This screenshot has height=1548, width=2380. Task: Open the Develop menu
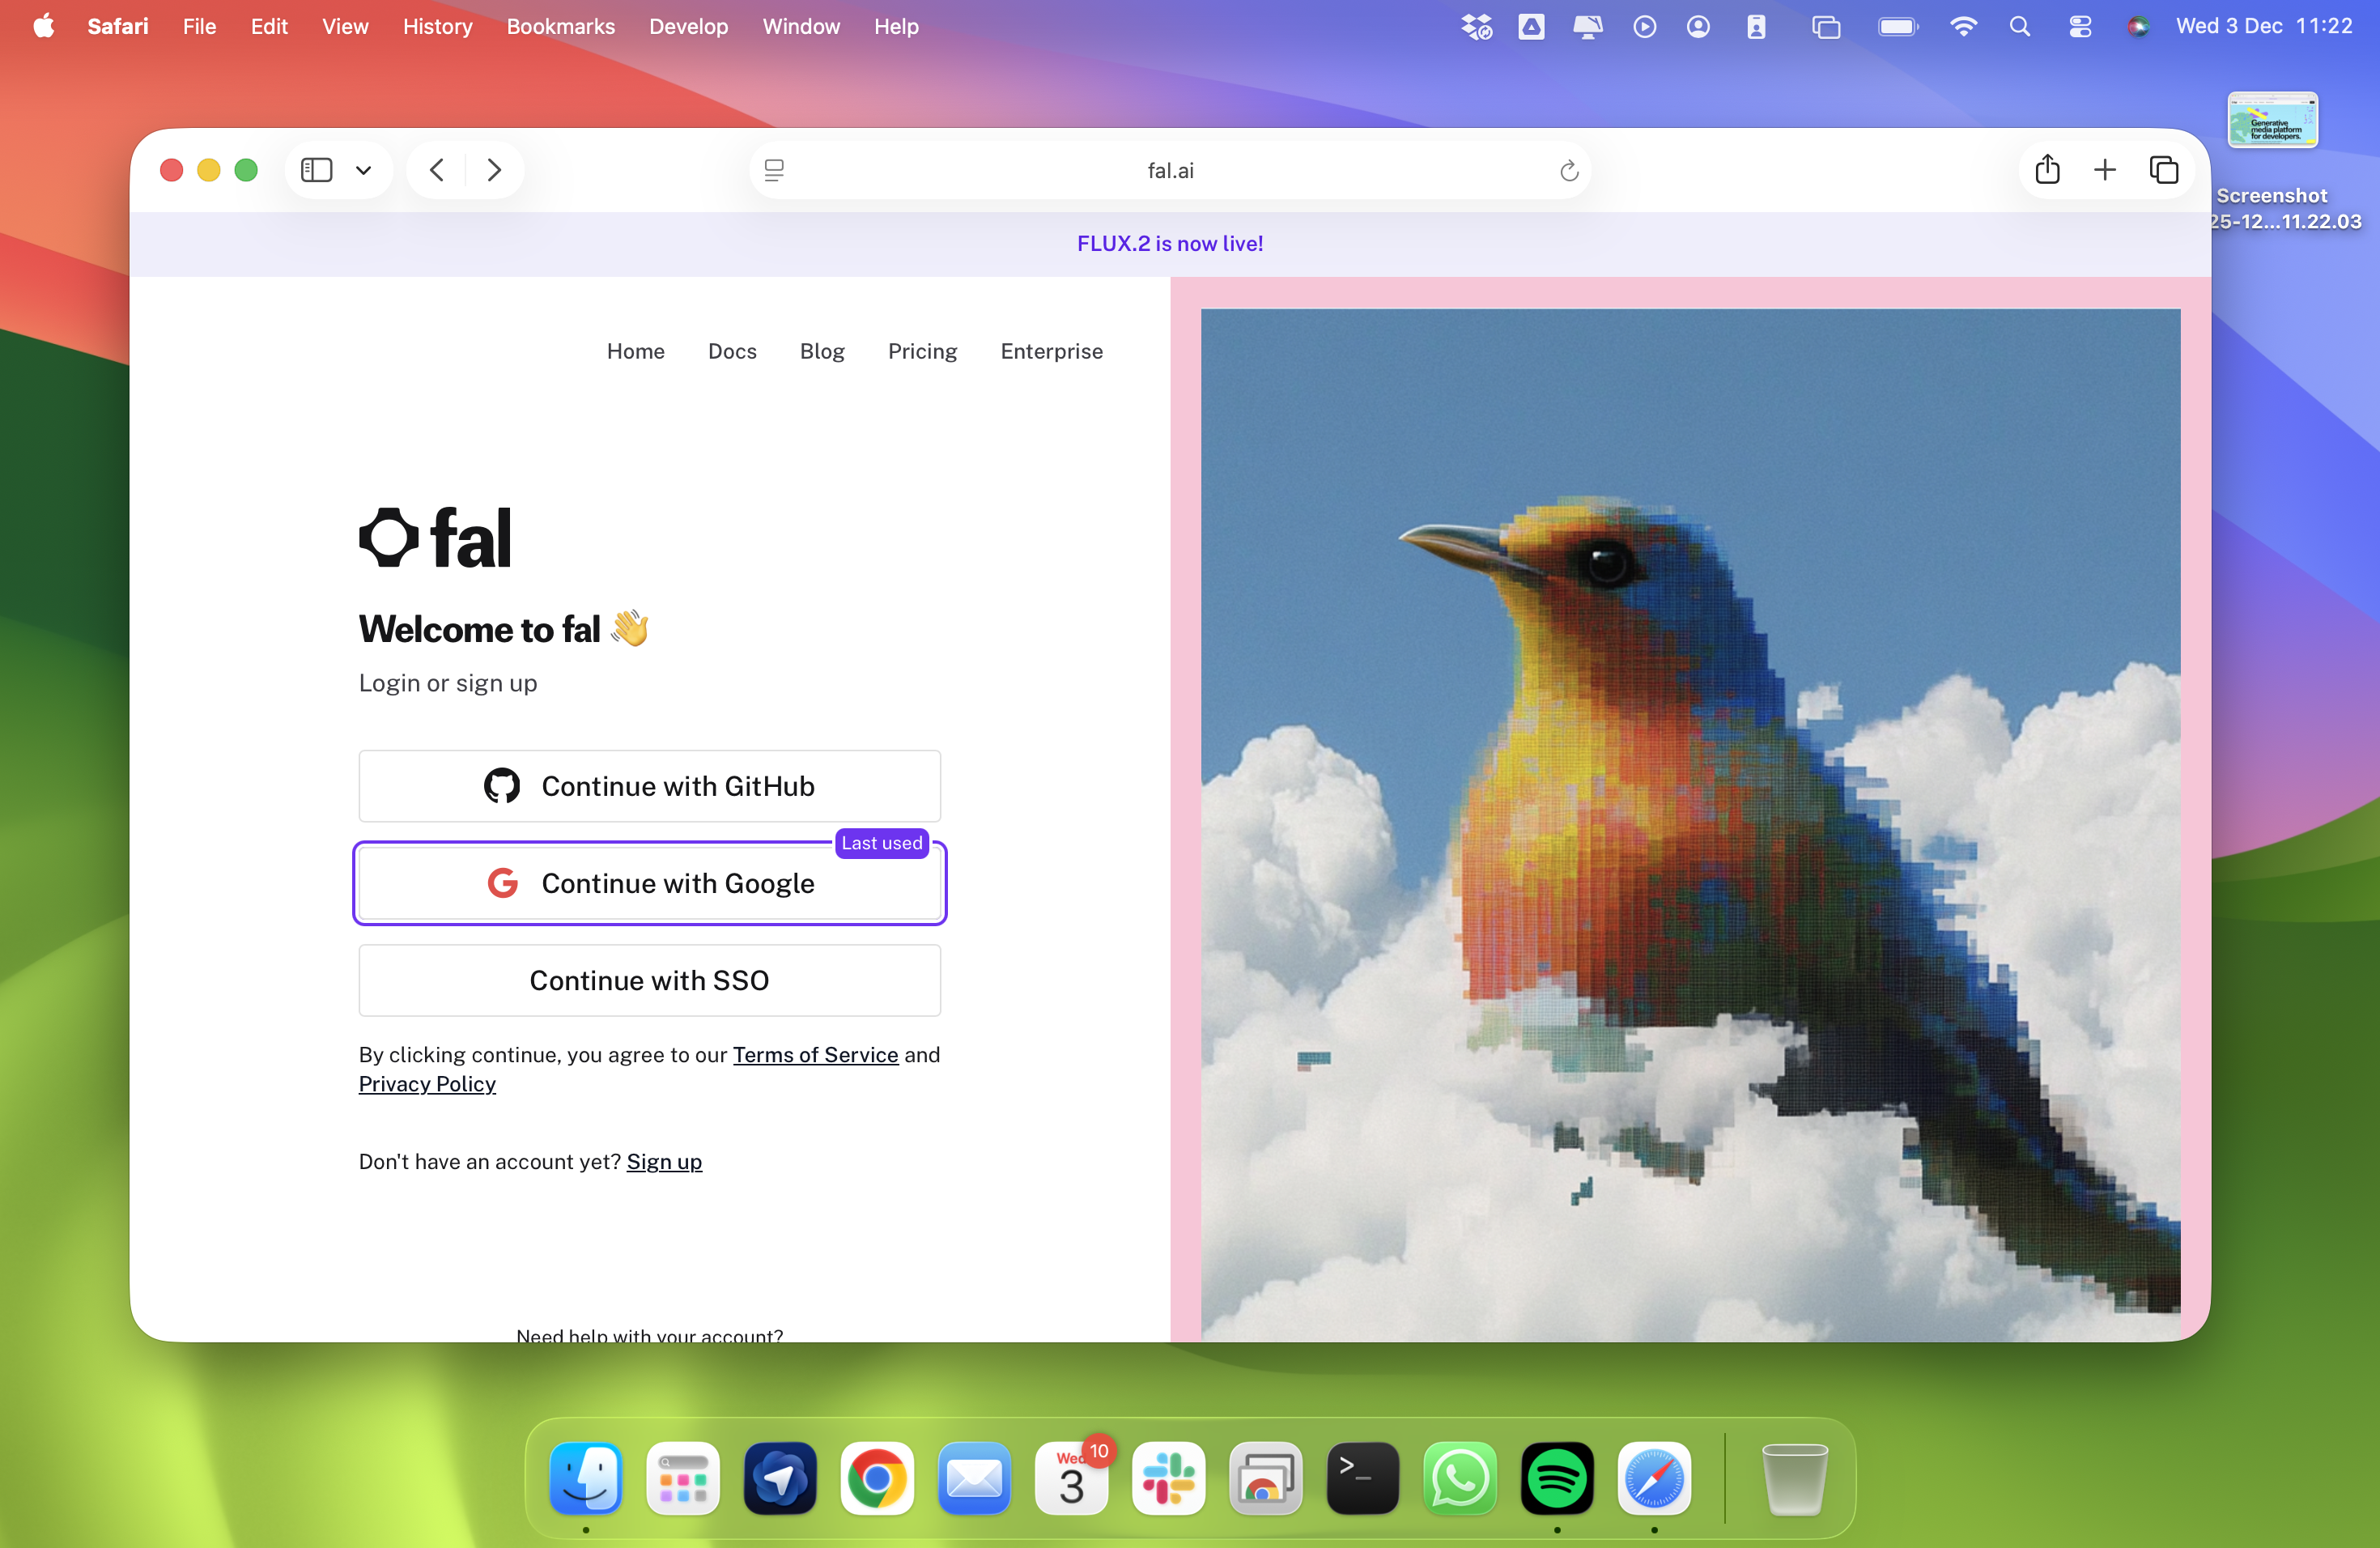[x=688, y=26]
